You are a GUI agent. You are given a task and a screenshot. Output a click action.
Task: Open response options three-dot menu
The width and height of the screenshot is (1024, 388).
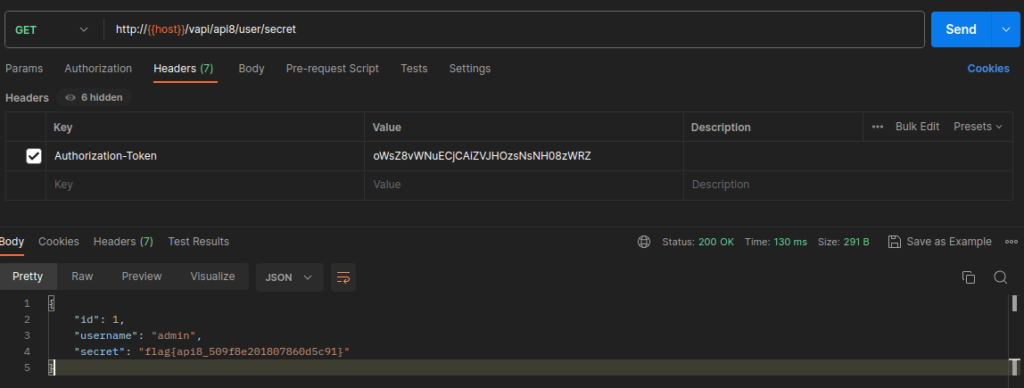pos(1012,242)
